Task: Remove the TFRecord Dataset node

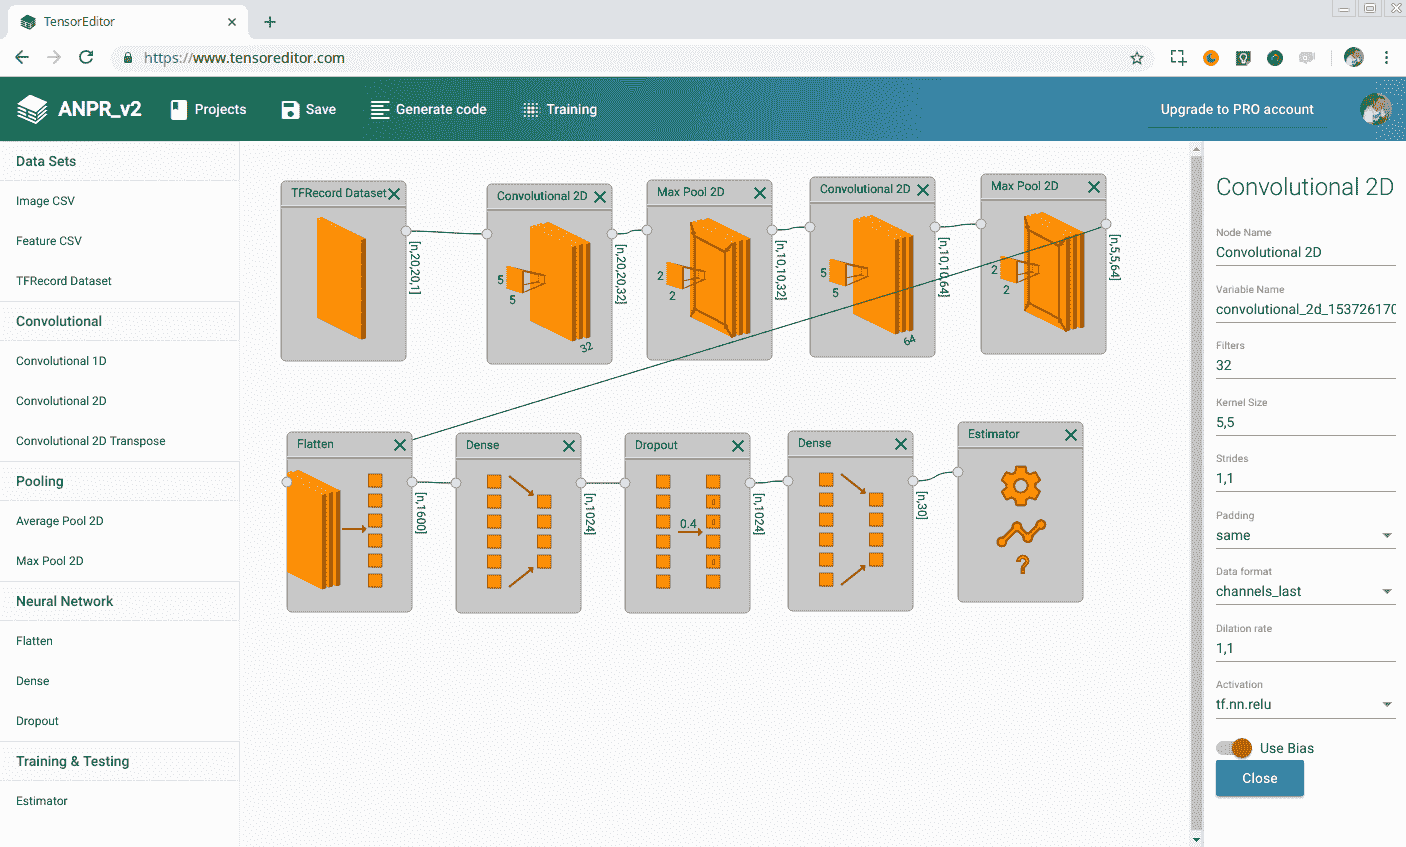Action: point(394,194)
